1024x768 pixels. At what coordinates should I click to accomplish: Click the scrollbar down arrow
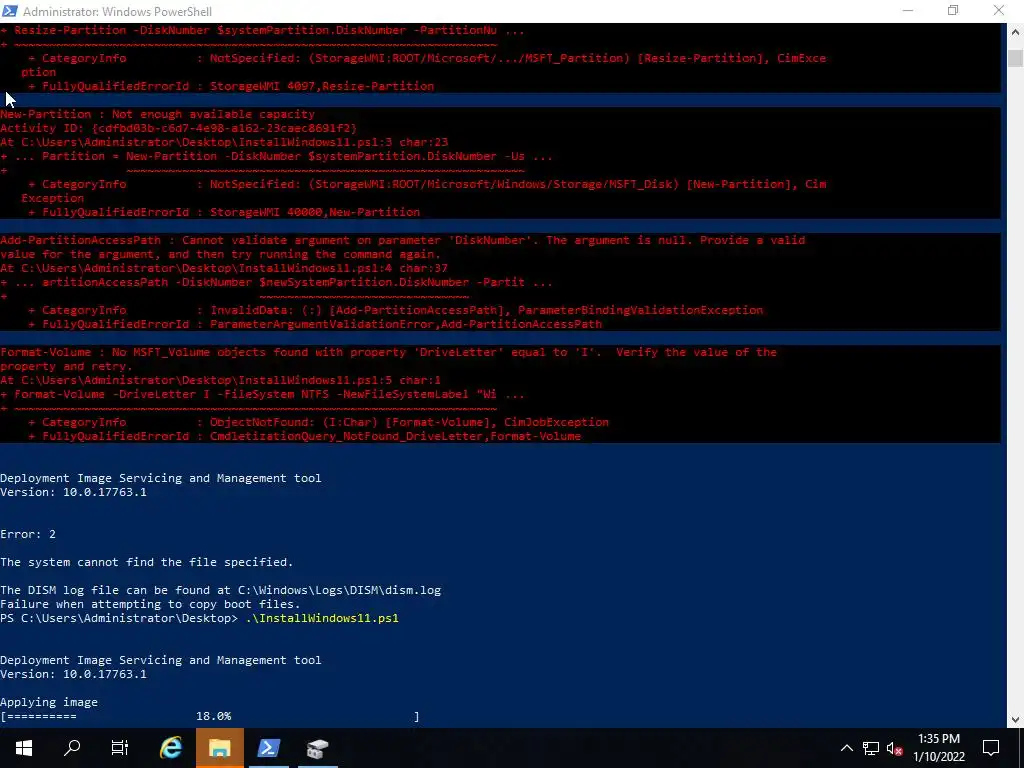click(x=1015, y=720)
